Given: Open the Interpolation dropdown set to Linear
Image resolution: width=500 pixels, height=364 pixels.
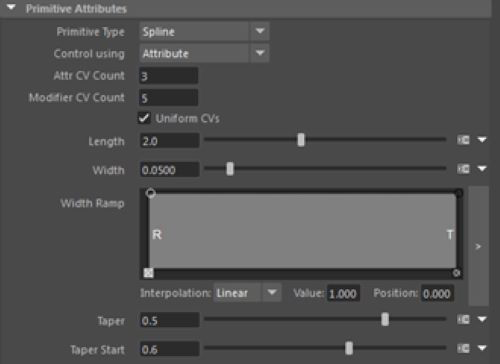Looking at the screenshot, I should [247, 293].
